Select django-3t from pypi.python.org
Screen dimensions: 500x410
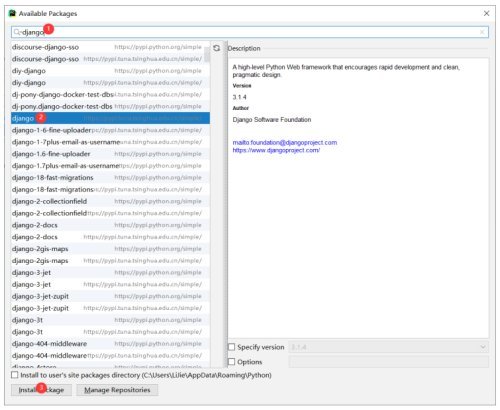pos(110,320)
